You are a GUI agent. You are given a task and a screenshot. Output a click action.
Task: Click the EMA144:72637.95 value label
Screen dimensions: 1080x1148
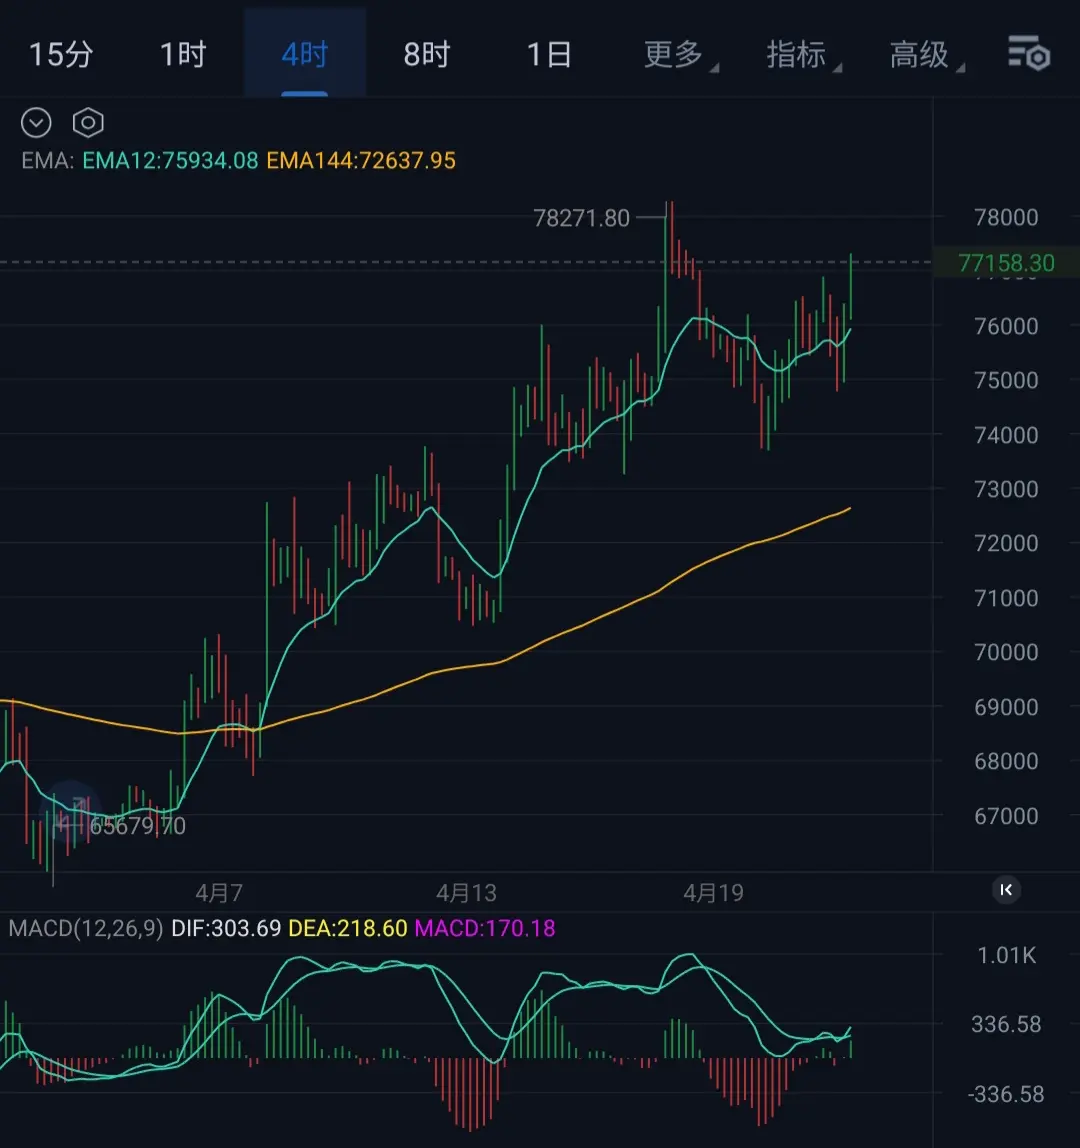click(x=361, y=160)
